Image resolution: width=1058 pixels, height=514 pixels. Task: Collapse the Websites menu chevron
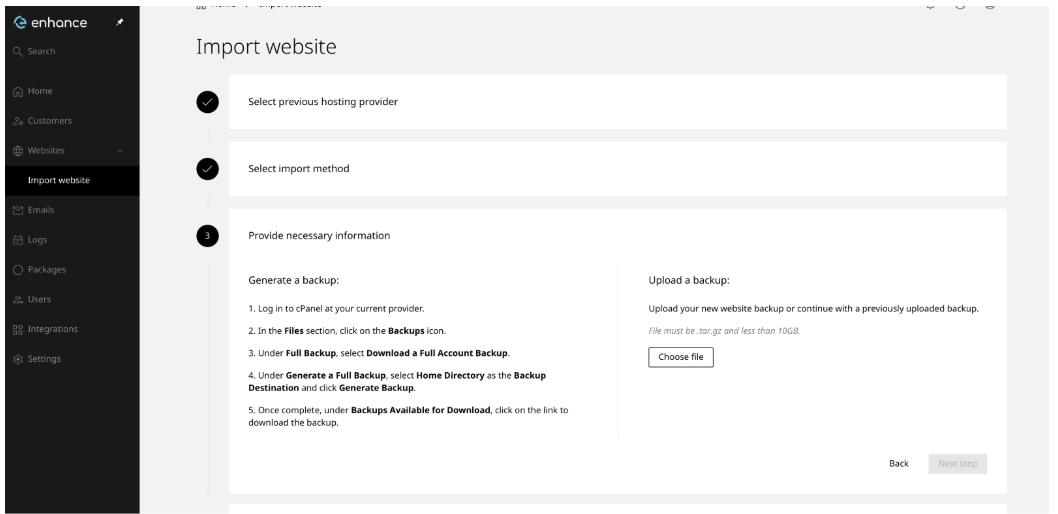(x=120, y=151)
